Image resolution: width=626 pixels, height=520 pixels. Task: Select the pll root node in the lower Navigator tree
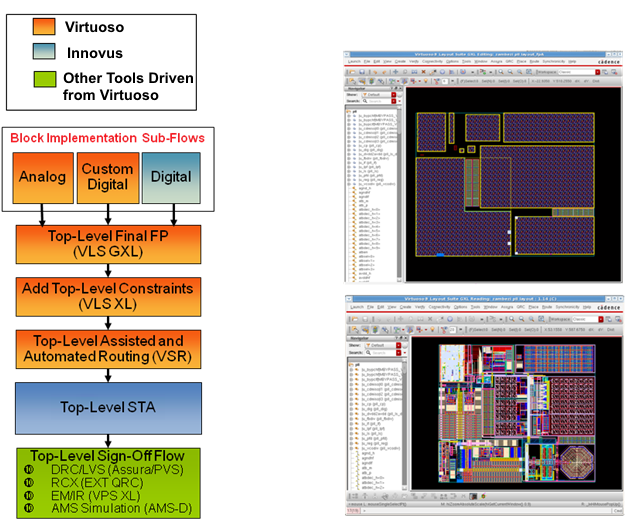tap(357, 365)
